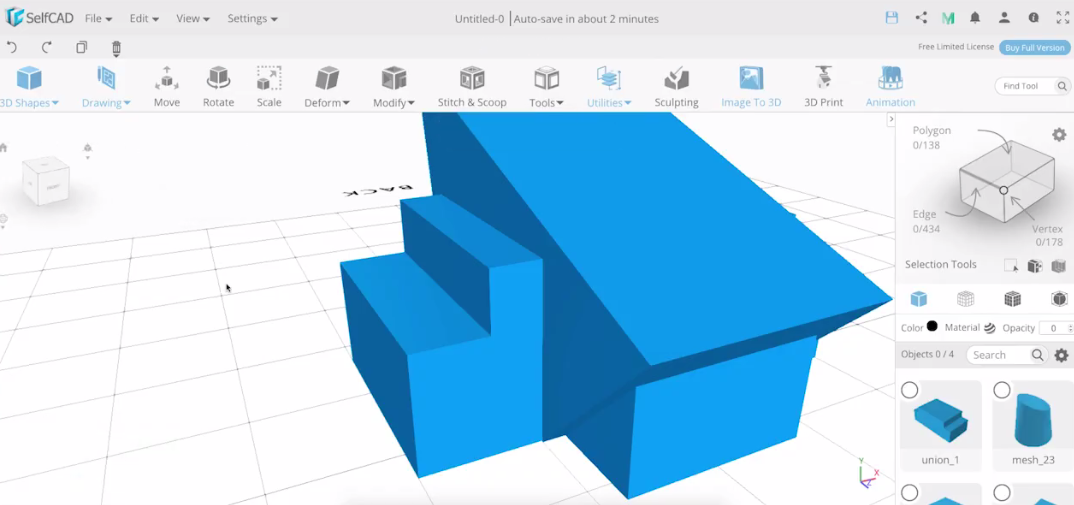The image size is (1074, 505).
Task: Click Free Limited License text
Action: [956, 47]
